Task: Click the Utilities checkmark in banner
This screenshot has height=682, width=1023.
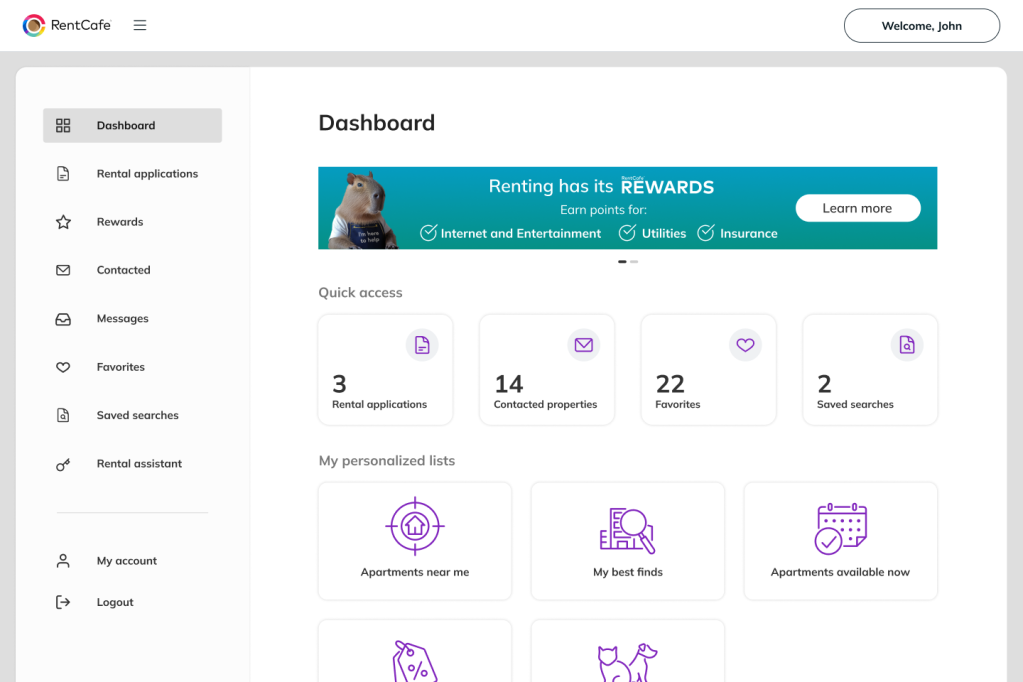Action: 627,233
